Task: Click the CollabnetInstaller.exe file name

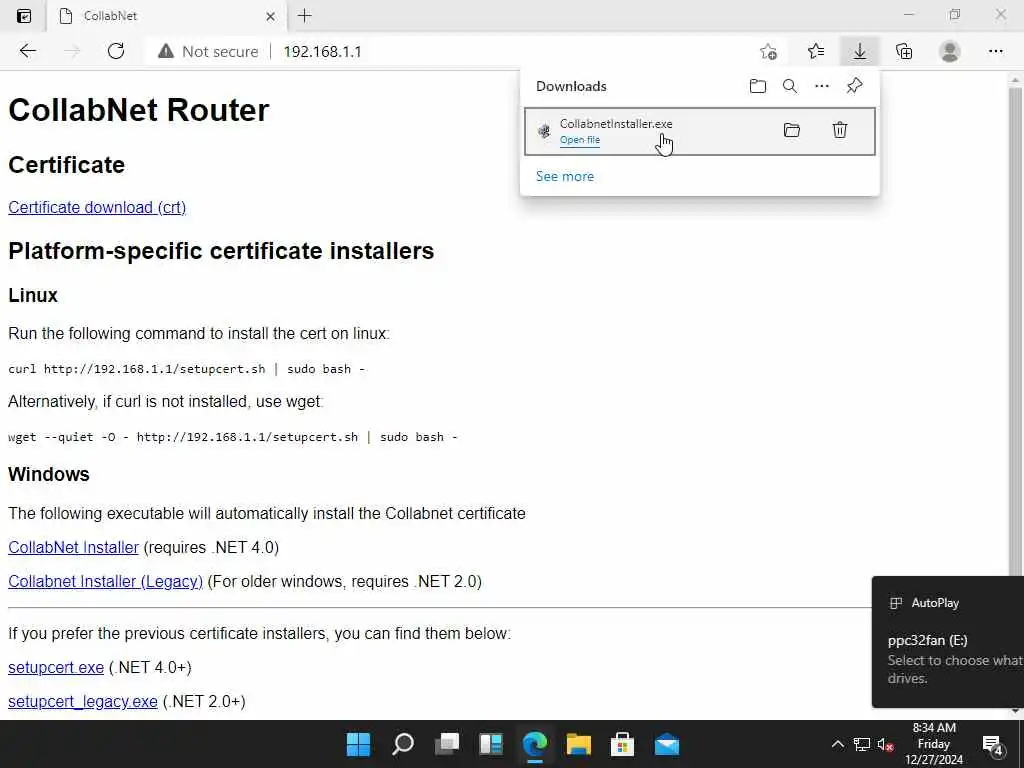Action: pos(616,123)
